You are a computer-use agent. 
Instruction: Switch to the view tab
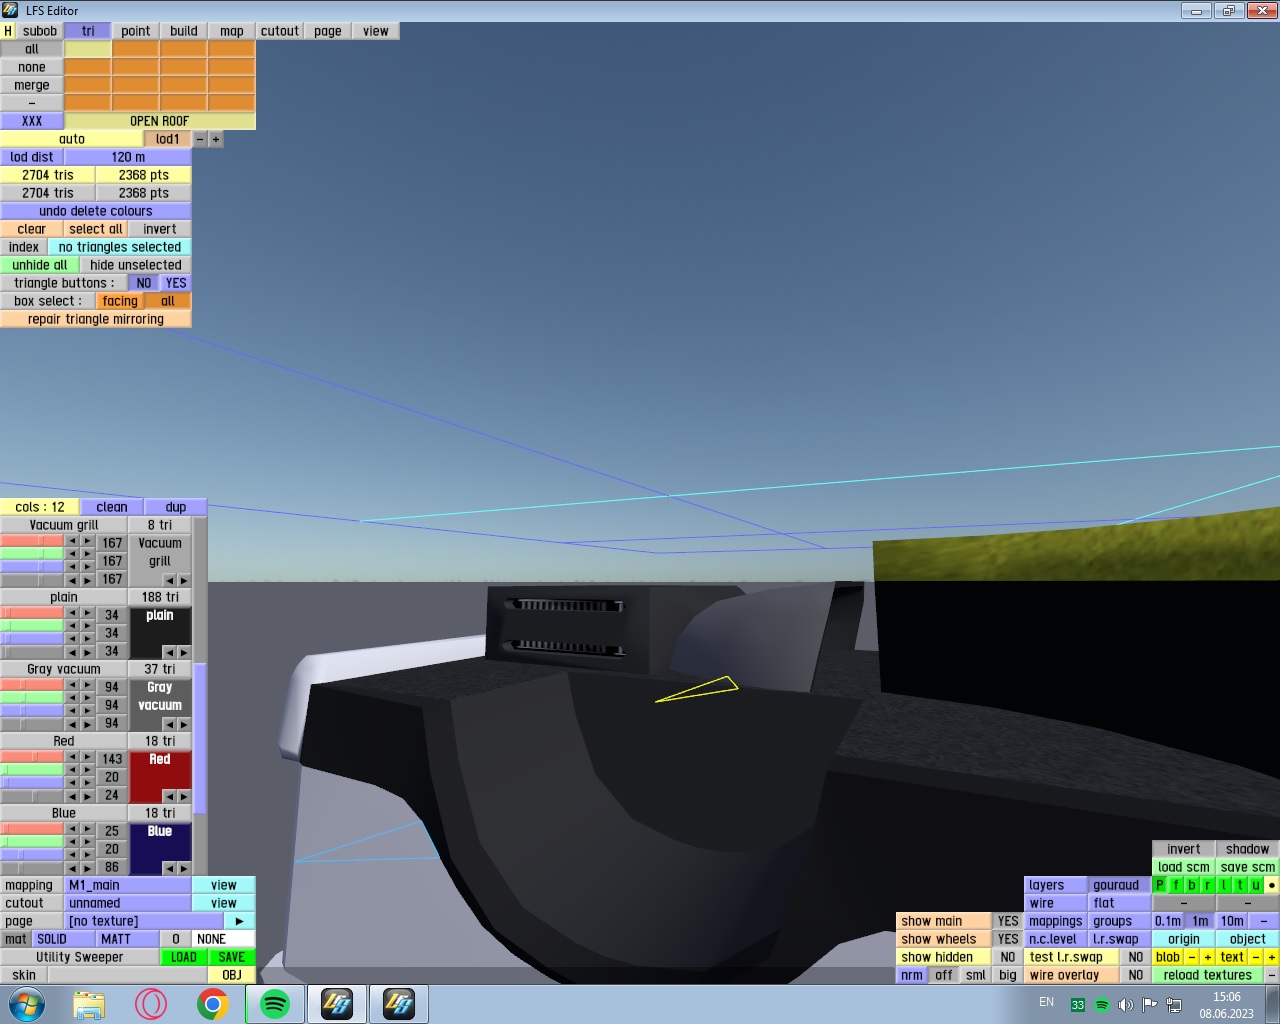[x=376, y=31]
